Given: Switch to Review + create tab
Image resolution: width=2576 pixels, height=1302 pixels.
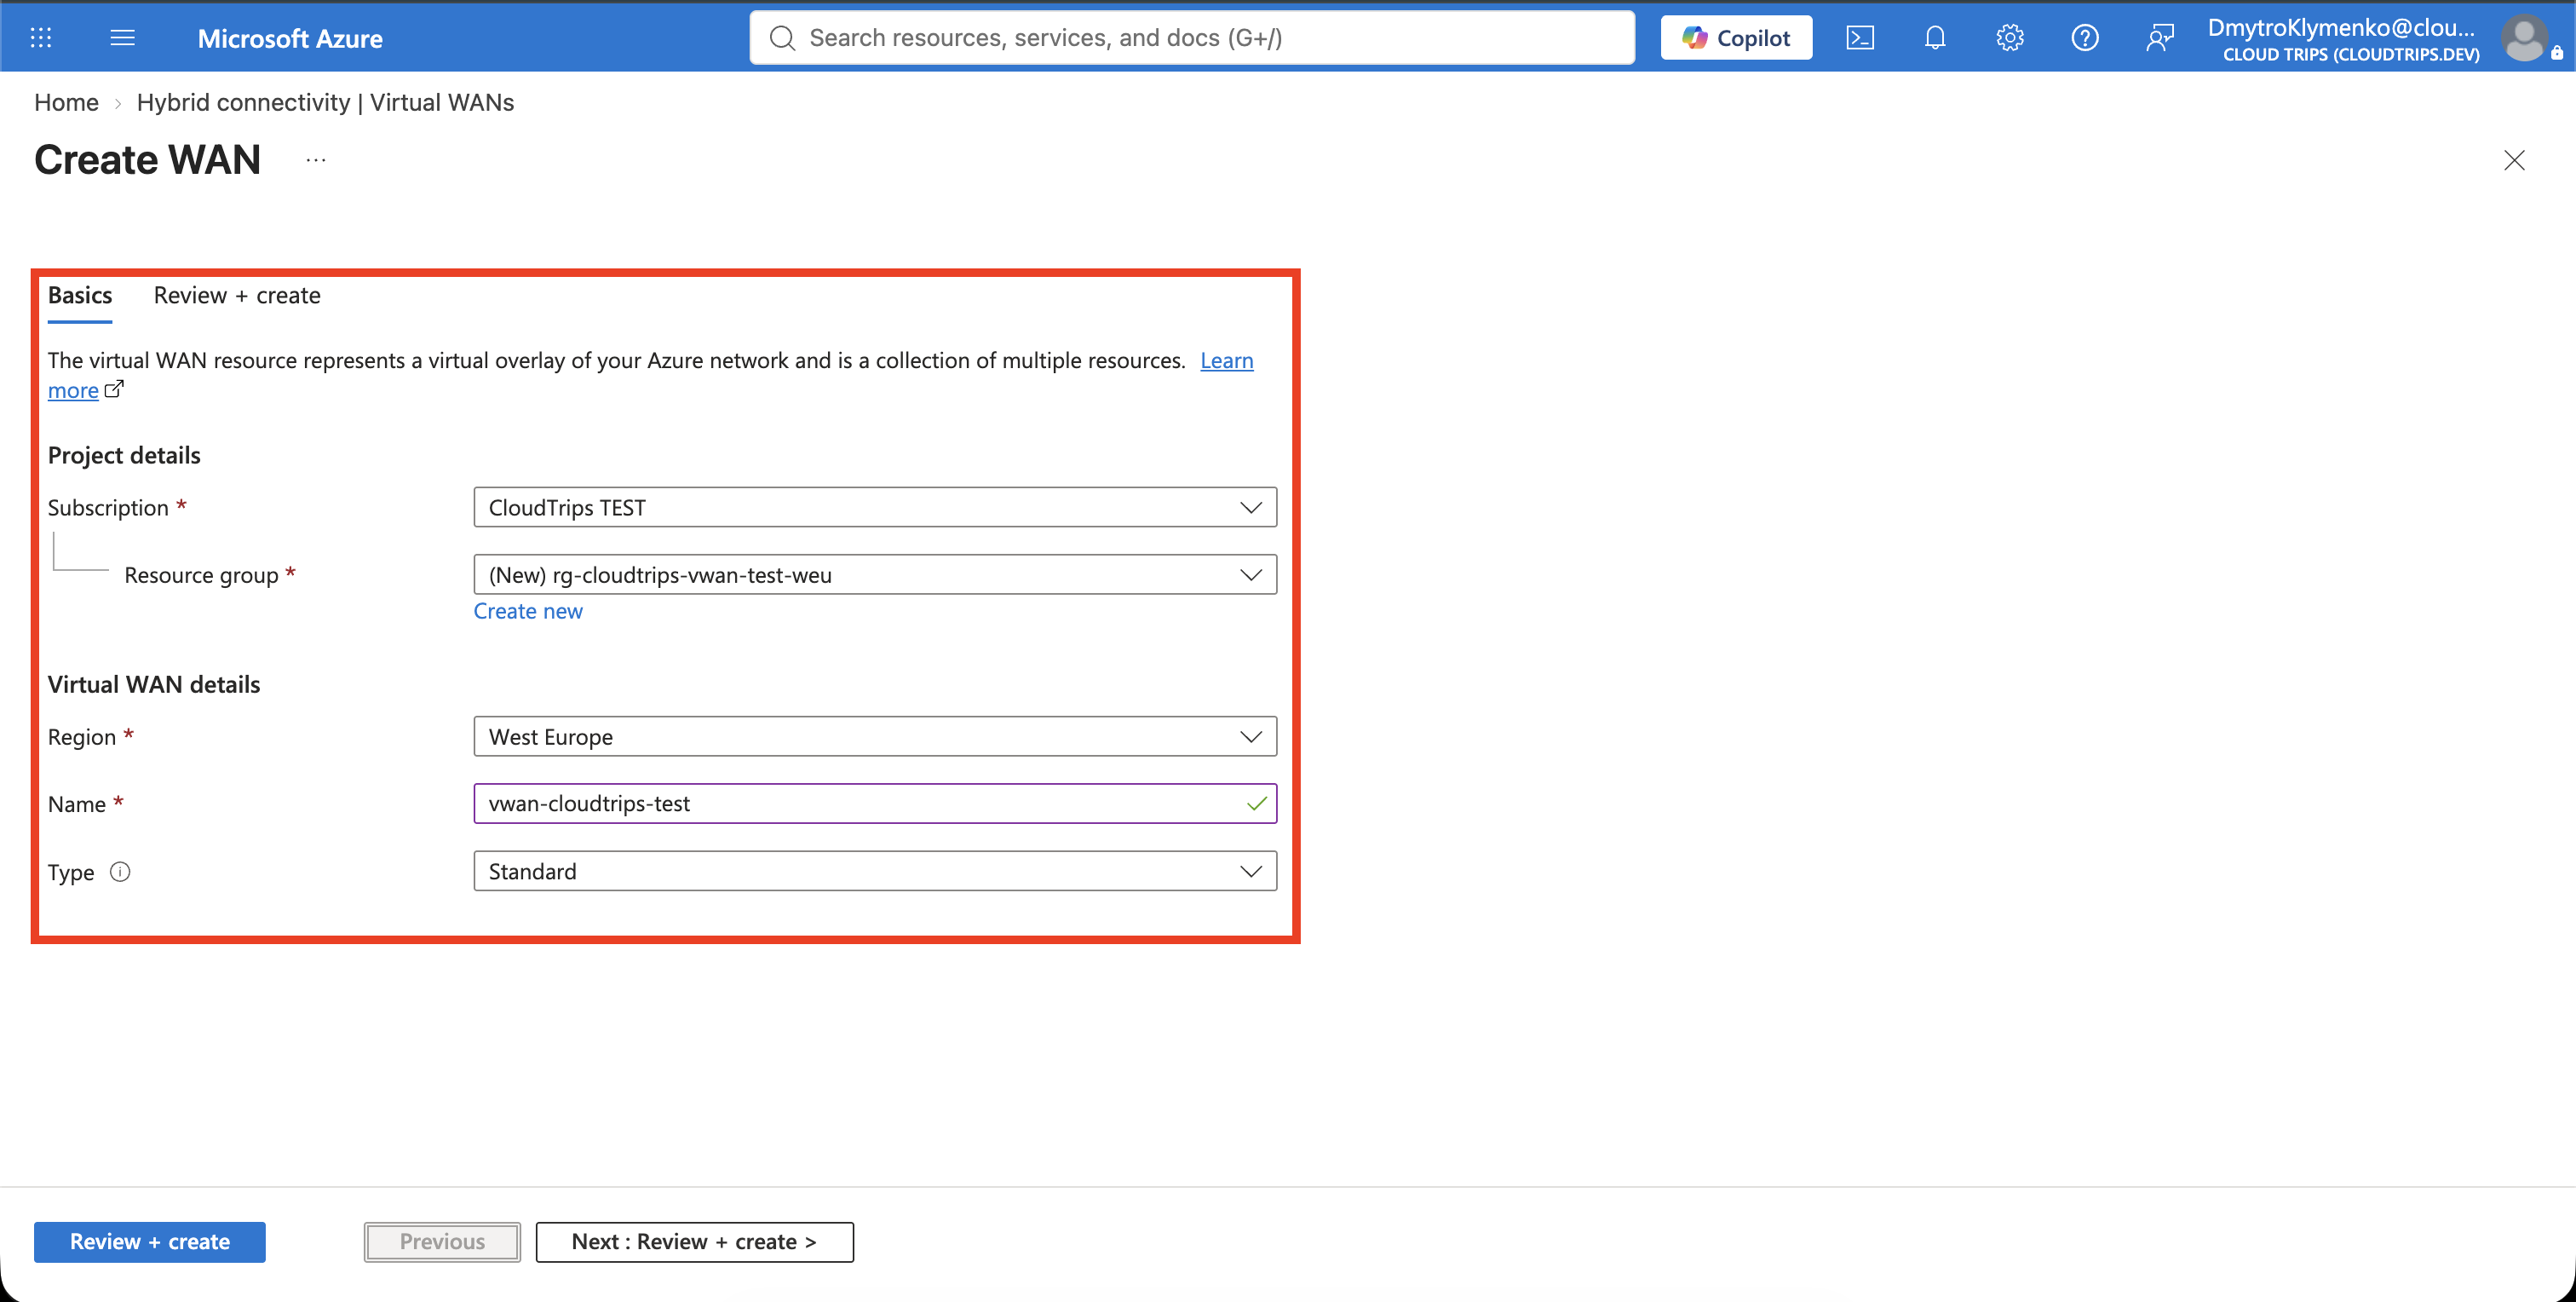Looking at the screenshot, I should tap(237, 296).
